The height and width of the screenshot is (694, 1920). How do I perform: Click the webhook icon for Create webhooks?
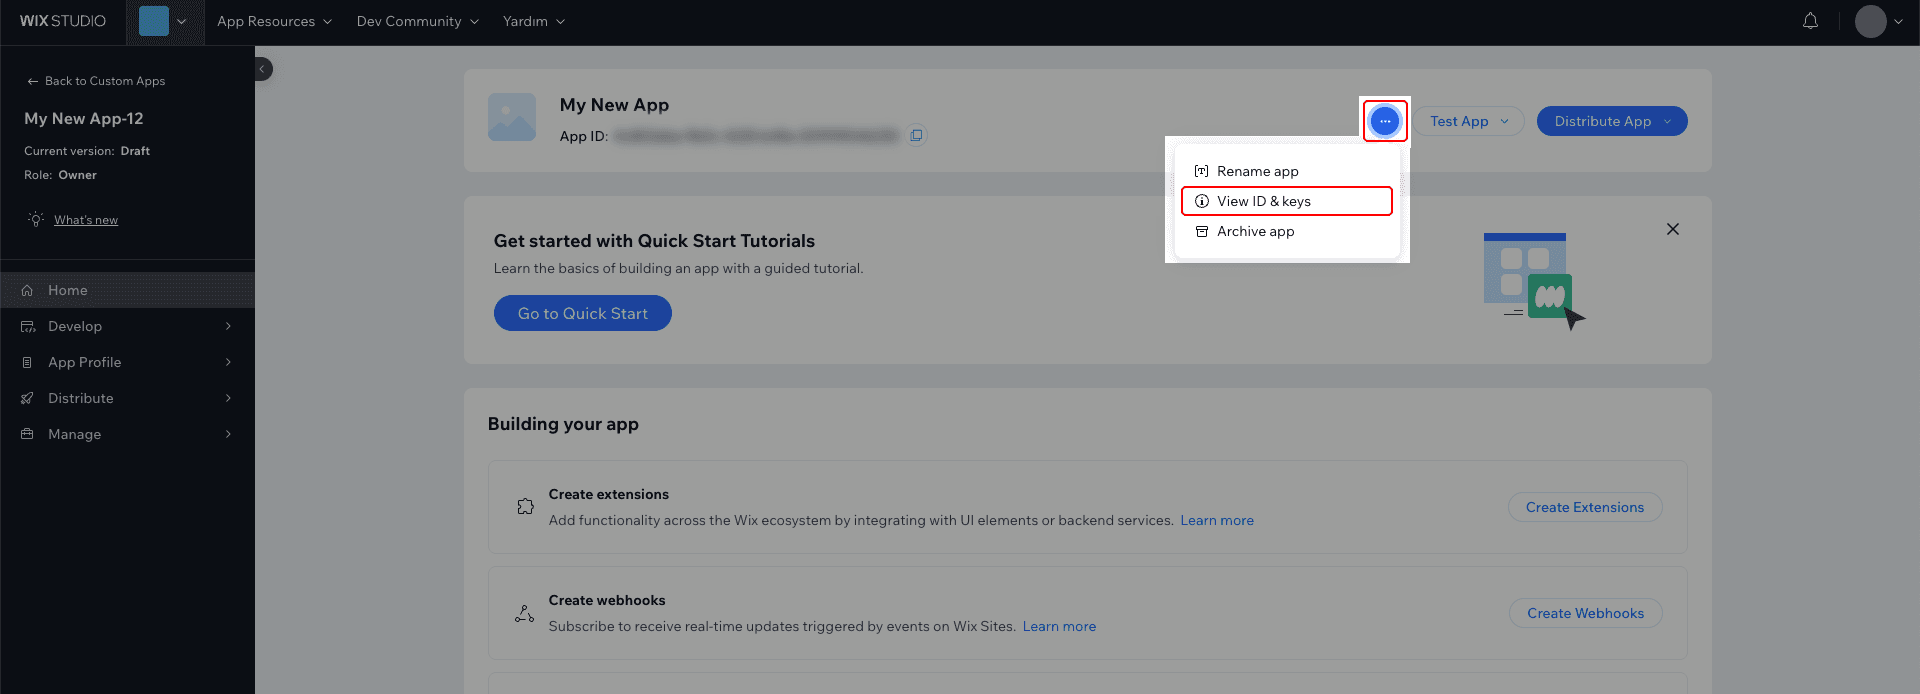click(x=524, y=613)
